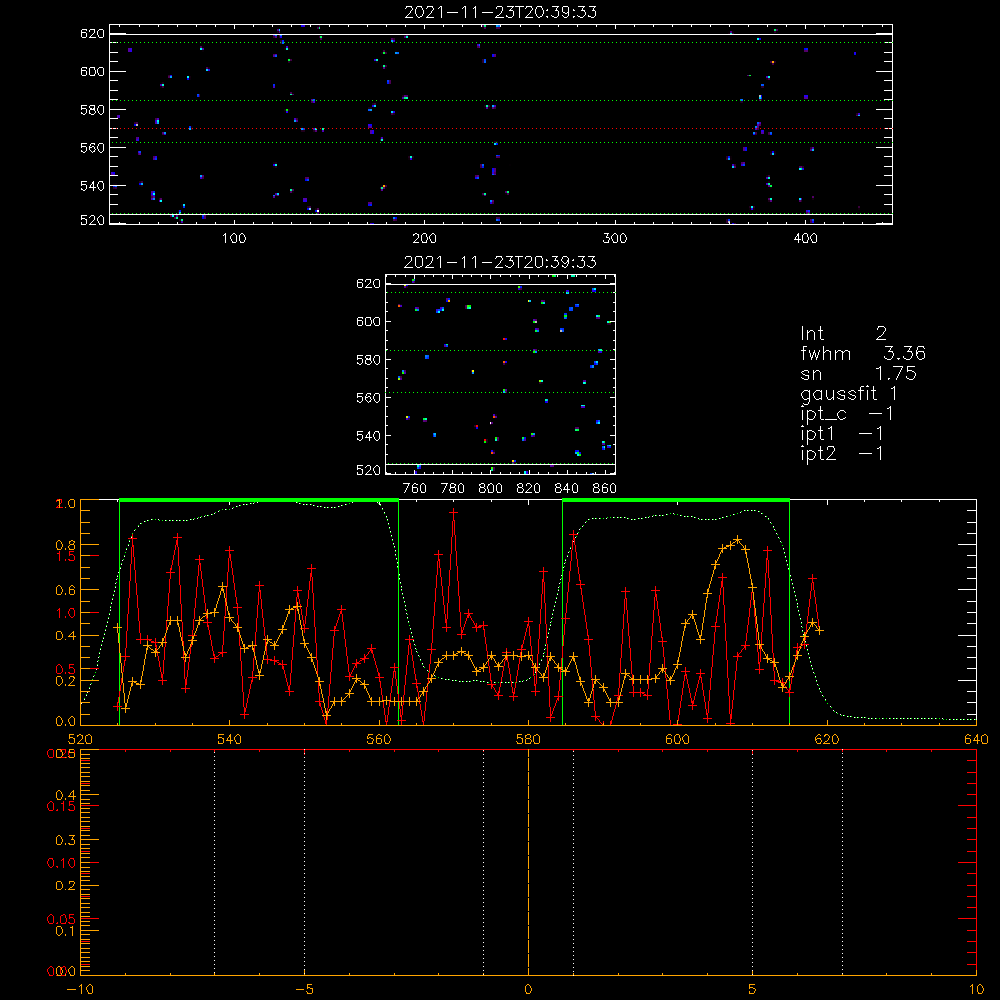1000x1000 pixels.
Task: Click x-axis label -10 on the bottom plot
Action: point(80,990)
